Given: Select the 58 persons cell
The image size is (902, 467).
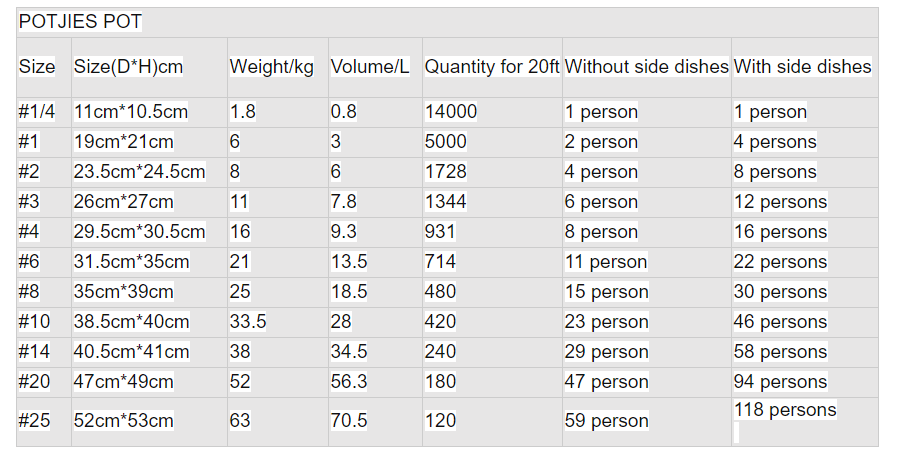Looking at the screenshot, I should [780, 352].
